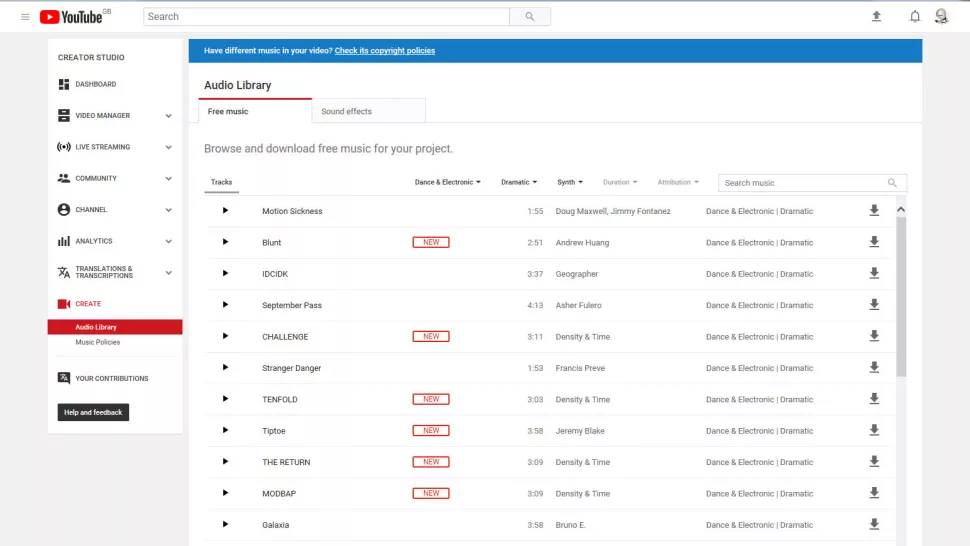Play the Galaxia track
Viewport: 970px width, 546px height.
[x=225, y=524]
